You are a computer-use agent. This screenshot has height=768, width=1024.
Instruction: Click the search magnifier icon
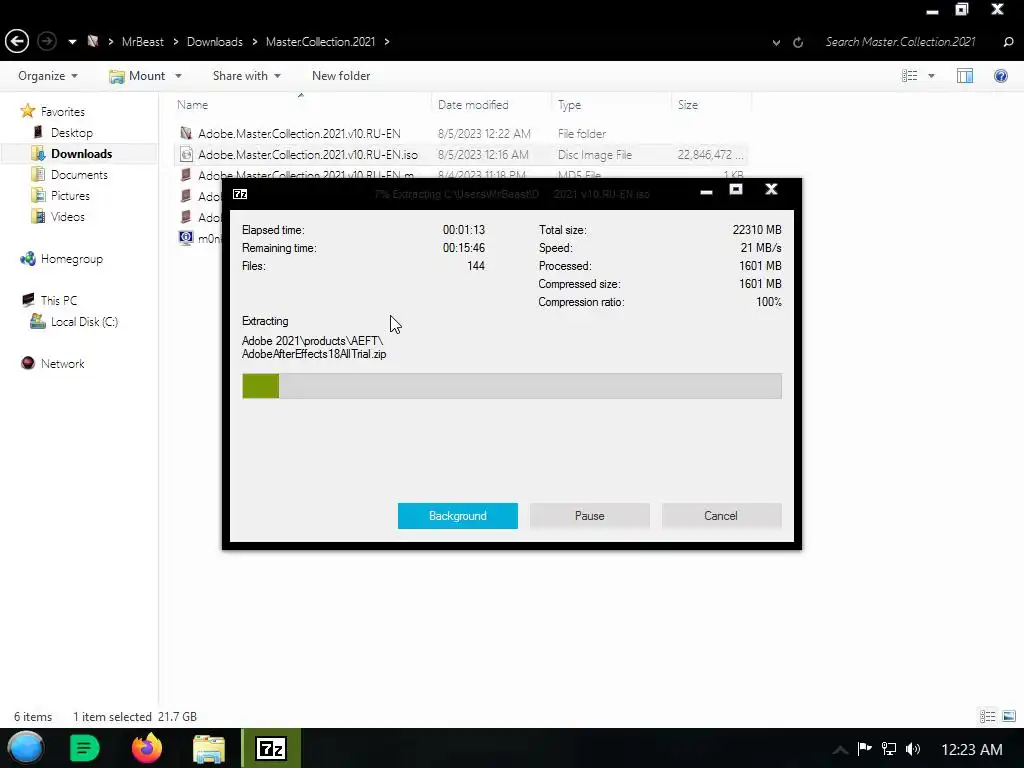click(x=1008, y=42)
